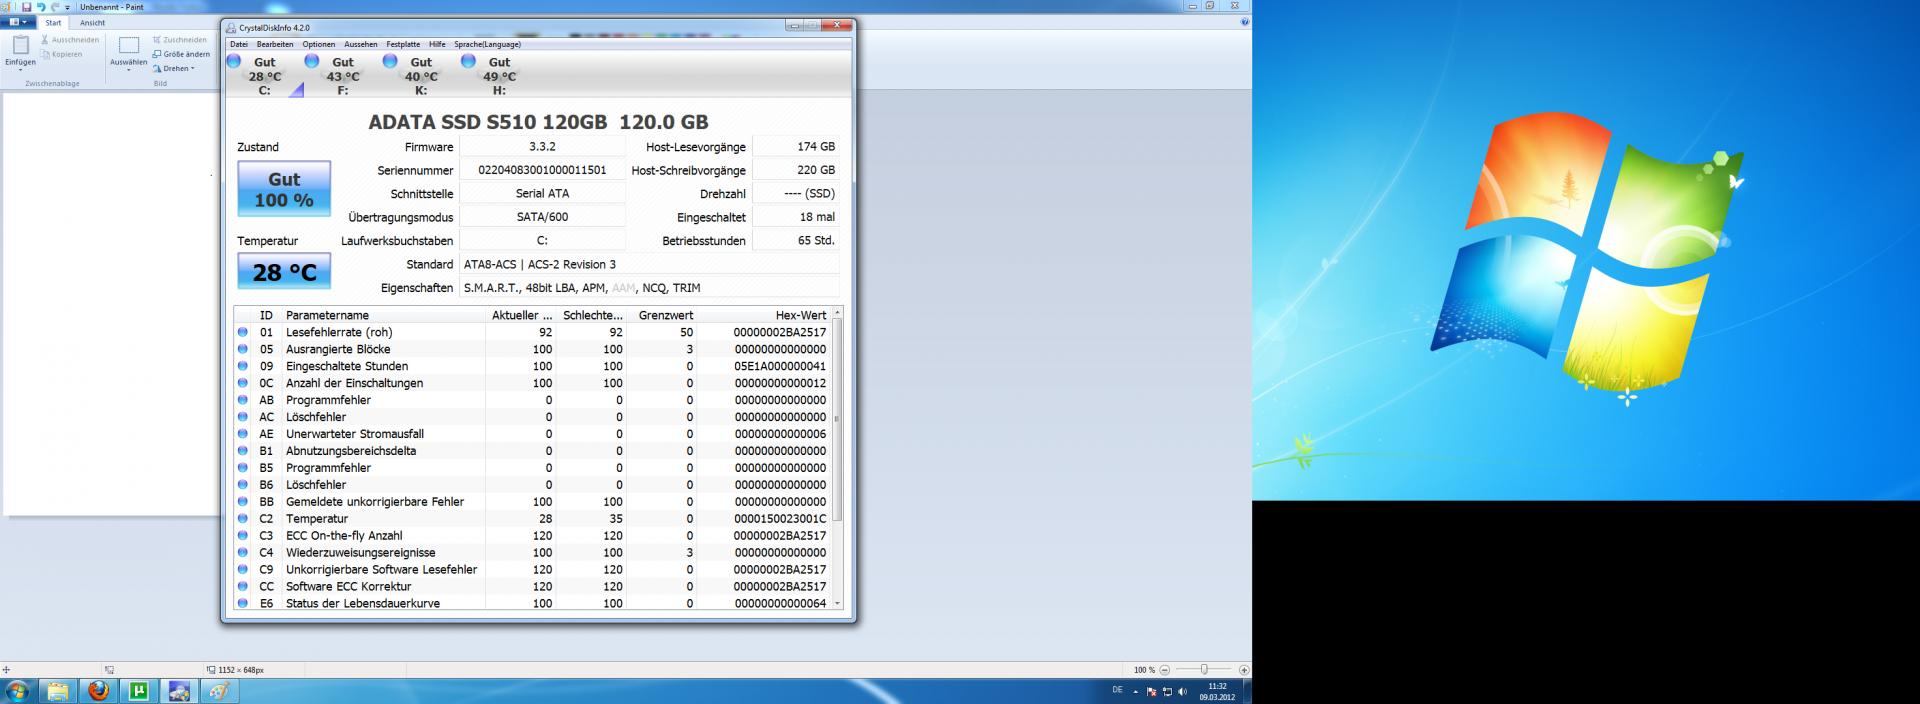The width and height of the screenshot is (1920, 704).
Task: Click Zuschneiden crop tool in Paint
Action: pos(180,40)
